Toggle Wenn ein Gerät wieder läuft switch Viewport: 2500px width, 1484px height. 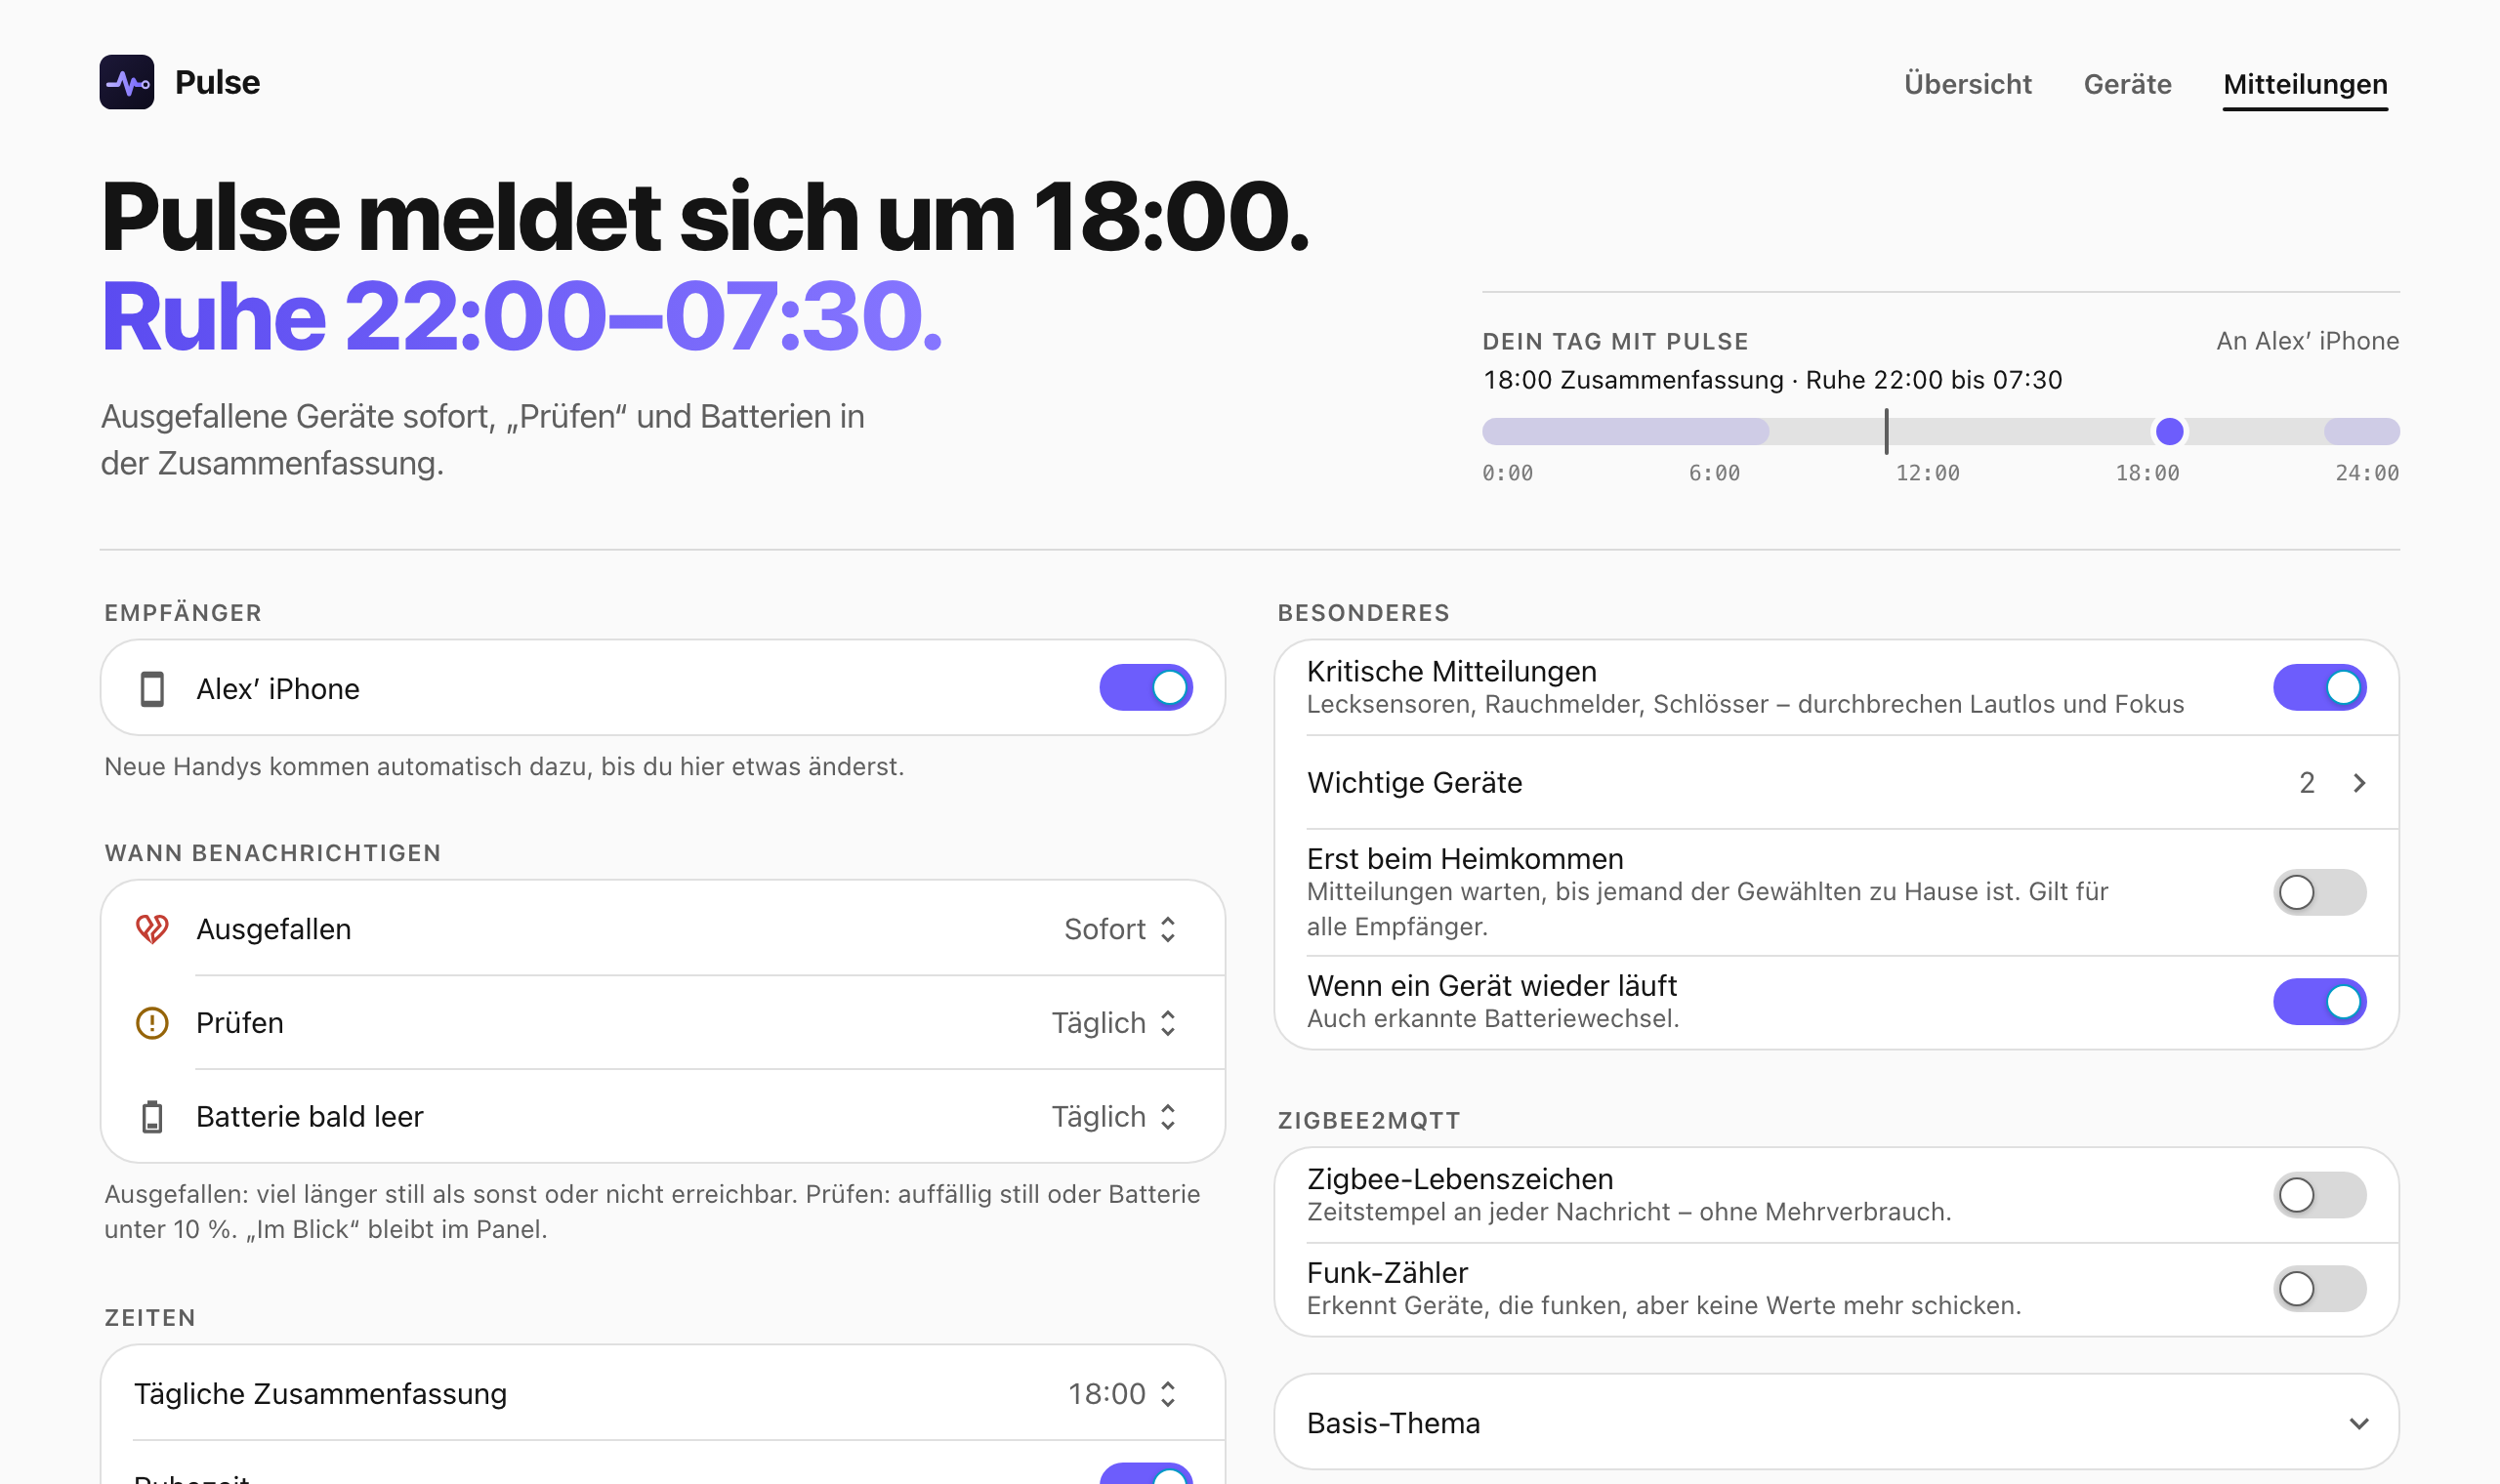[2320, 1002]
